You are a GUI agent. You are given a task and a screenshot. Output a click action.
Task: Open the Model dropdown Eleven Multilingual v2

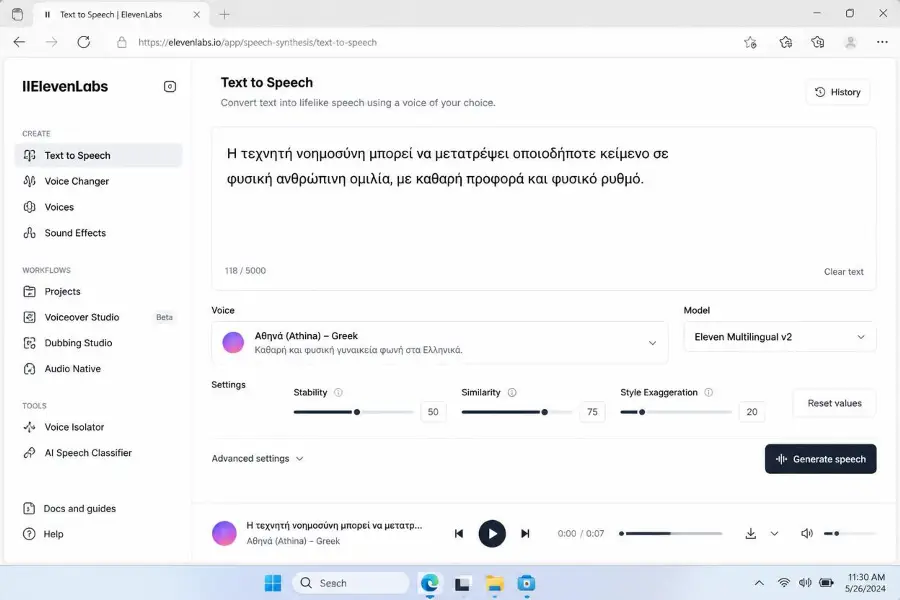coord(779,337)
